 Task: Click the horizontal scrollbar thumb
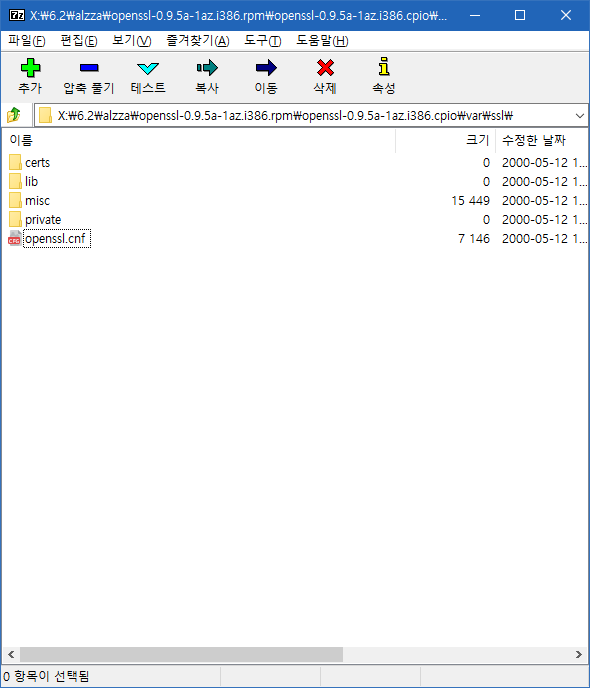pos(182,655)
